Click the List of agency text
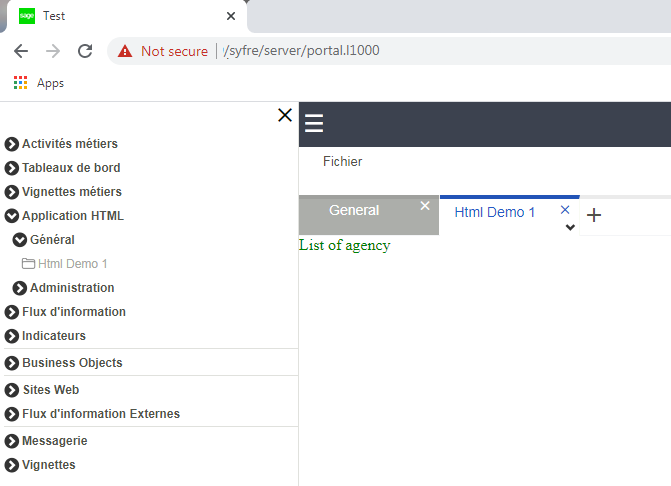Viewport: 671px width, 486px height. pos(344,246)
